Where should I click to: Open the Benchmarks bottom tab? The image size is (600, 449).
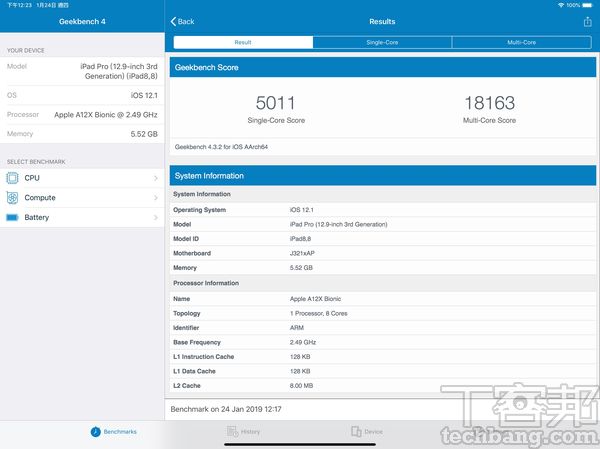pyautogui.click(x=114, y=432)
